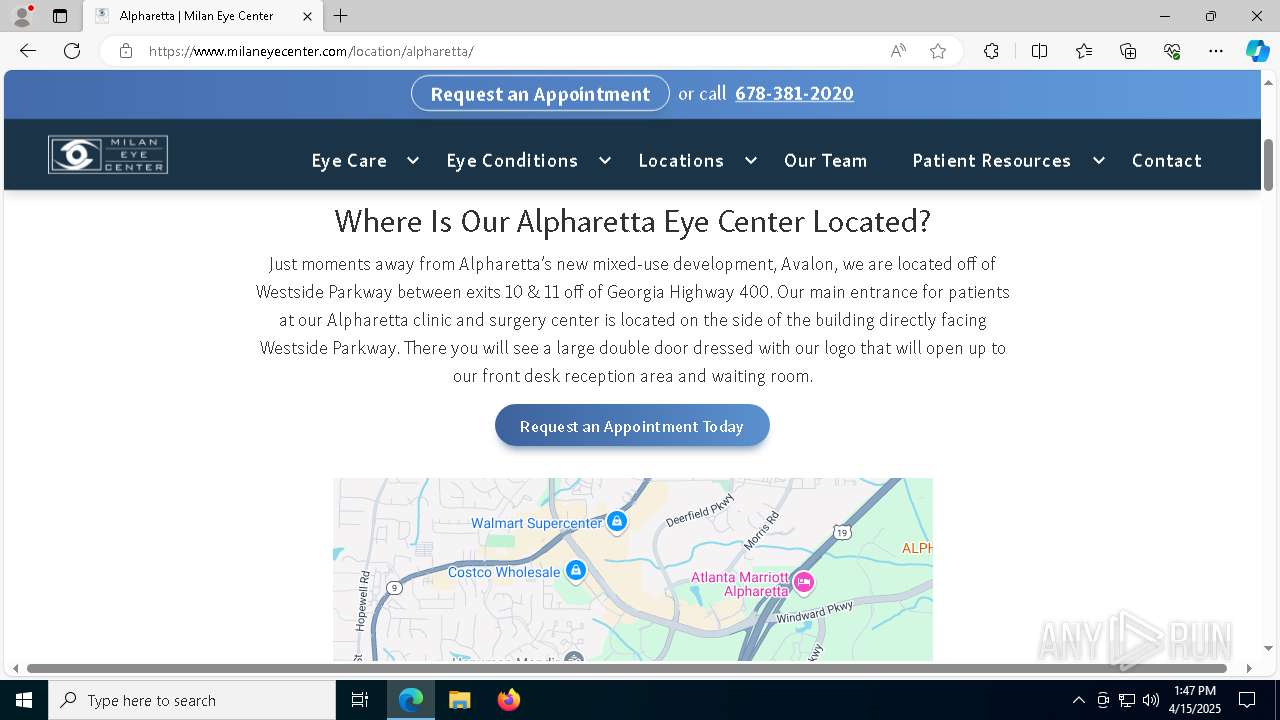Add this page to favorites star
Screen dimensions: 1280x720
click(938, 51)
